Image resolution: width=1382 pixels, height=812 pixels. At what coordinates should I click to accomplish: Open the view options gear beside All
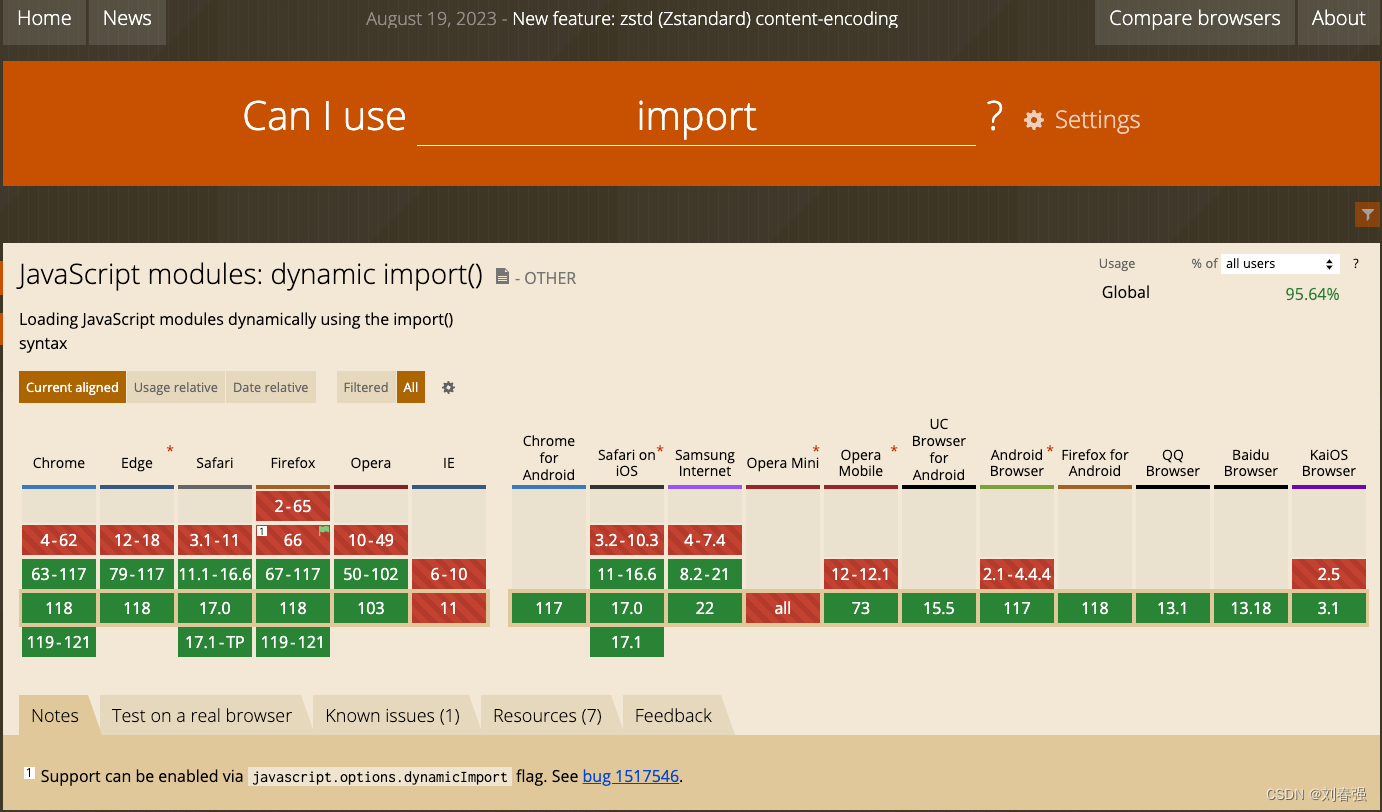tap(448, 388)
